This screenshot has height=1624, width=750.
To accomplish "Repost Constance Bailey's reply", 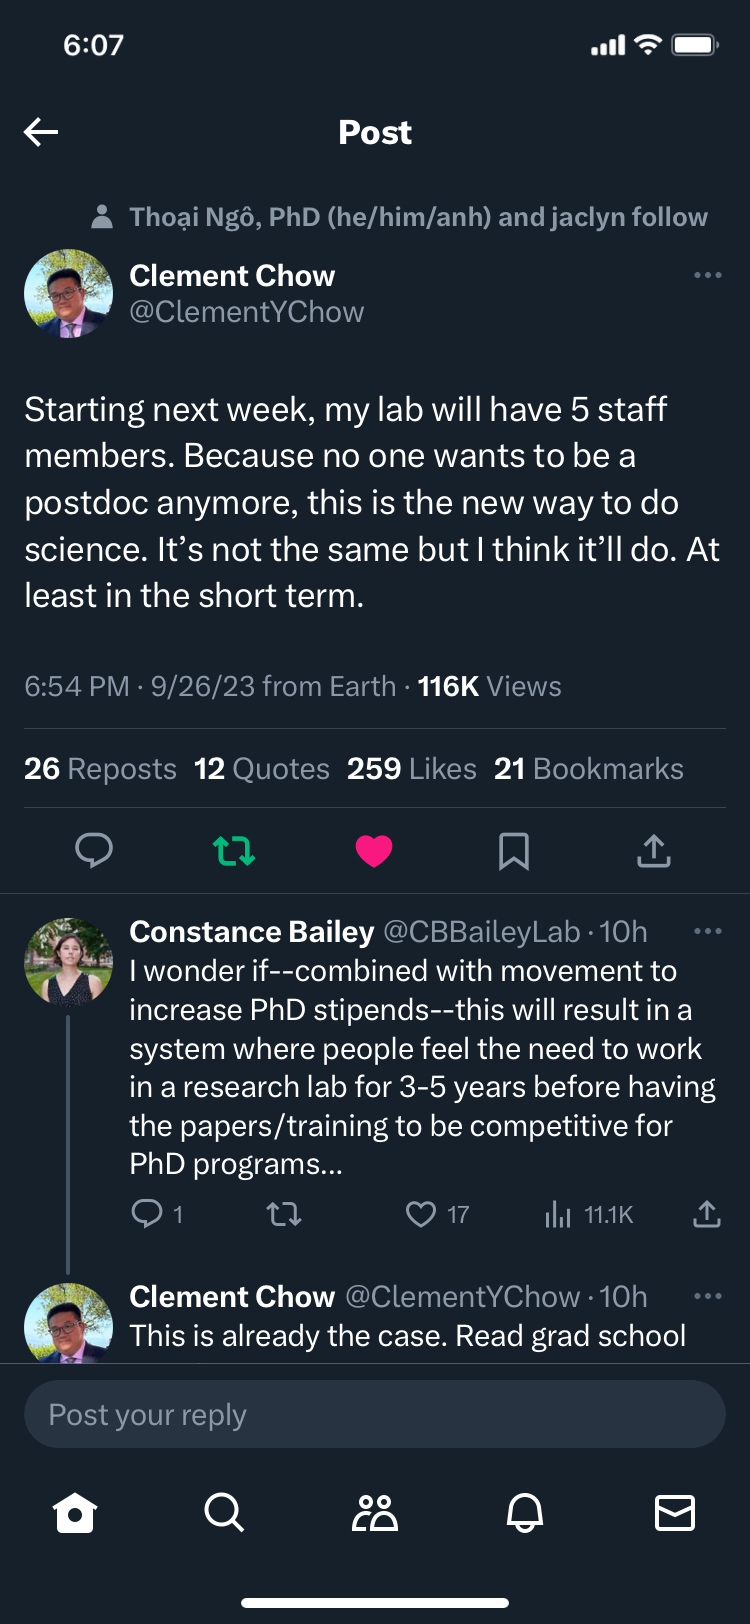I will coord(284,1214).
